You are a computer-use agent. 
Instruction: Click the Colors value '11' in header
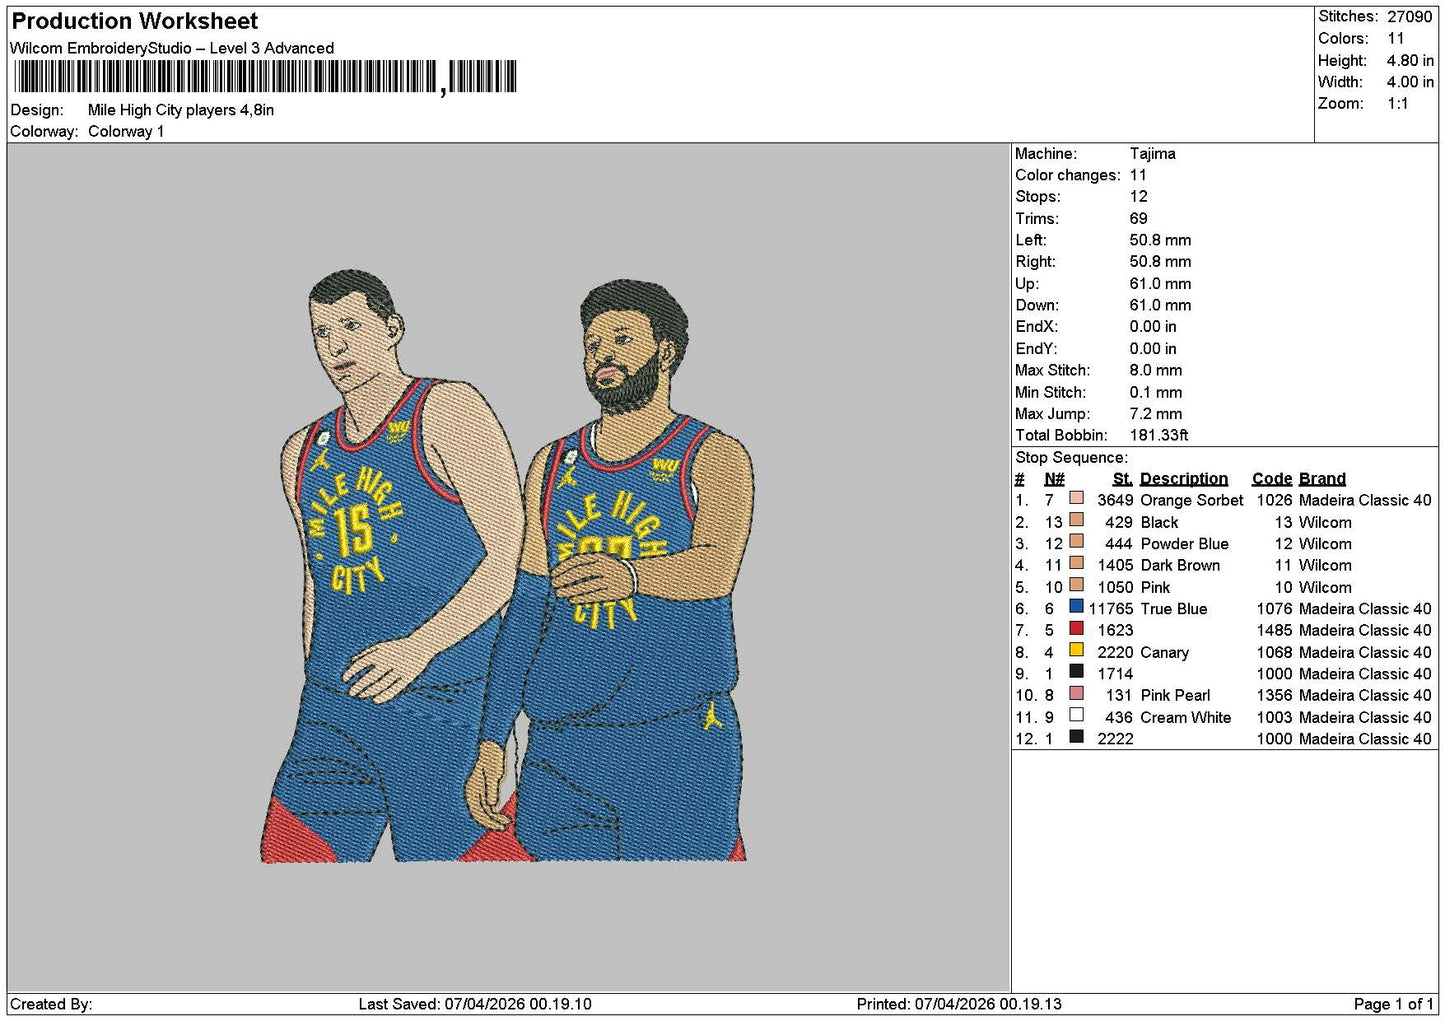tap(1396, 38)
